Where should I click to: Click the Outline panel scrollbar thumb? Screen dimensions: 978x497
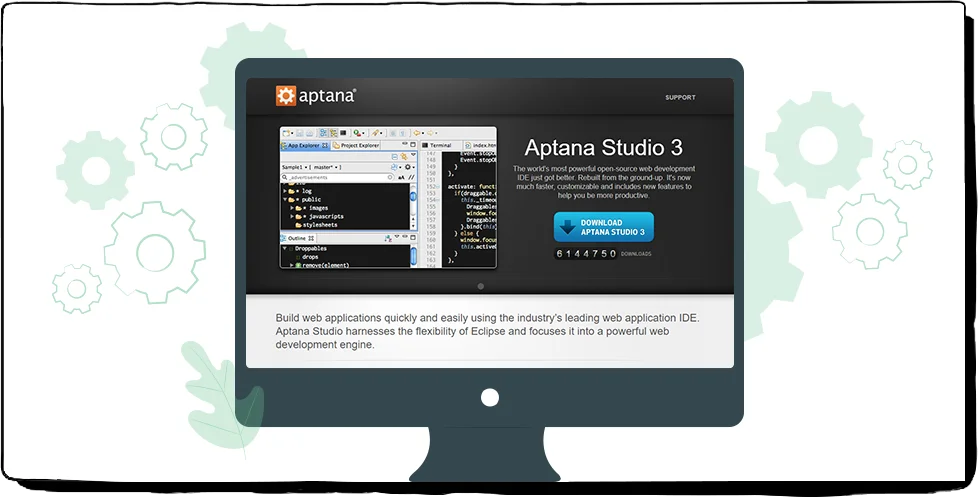click(x=413, y=256)
